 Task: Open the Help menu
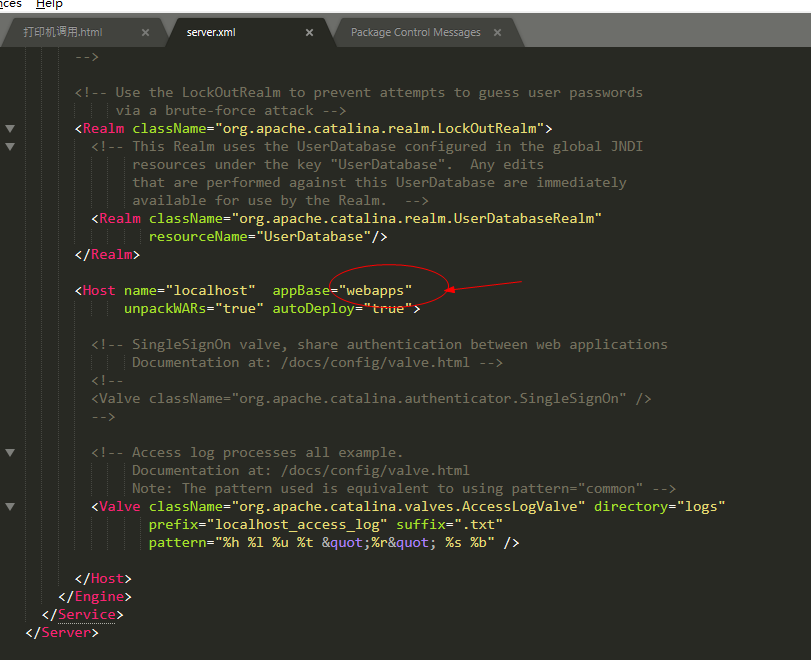point(49,4)
